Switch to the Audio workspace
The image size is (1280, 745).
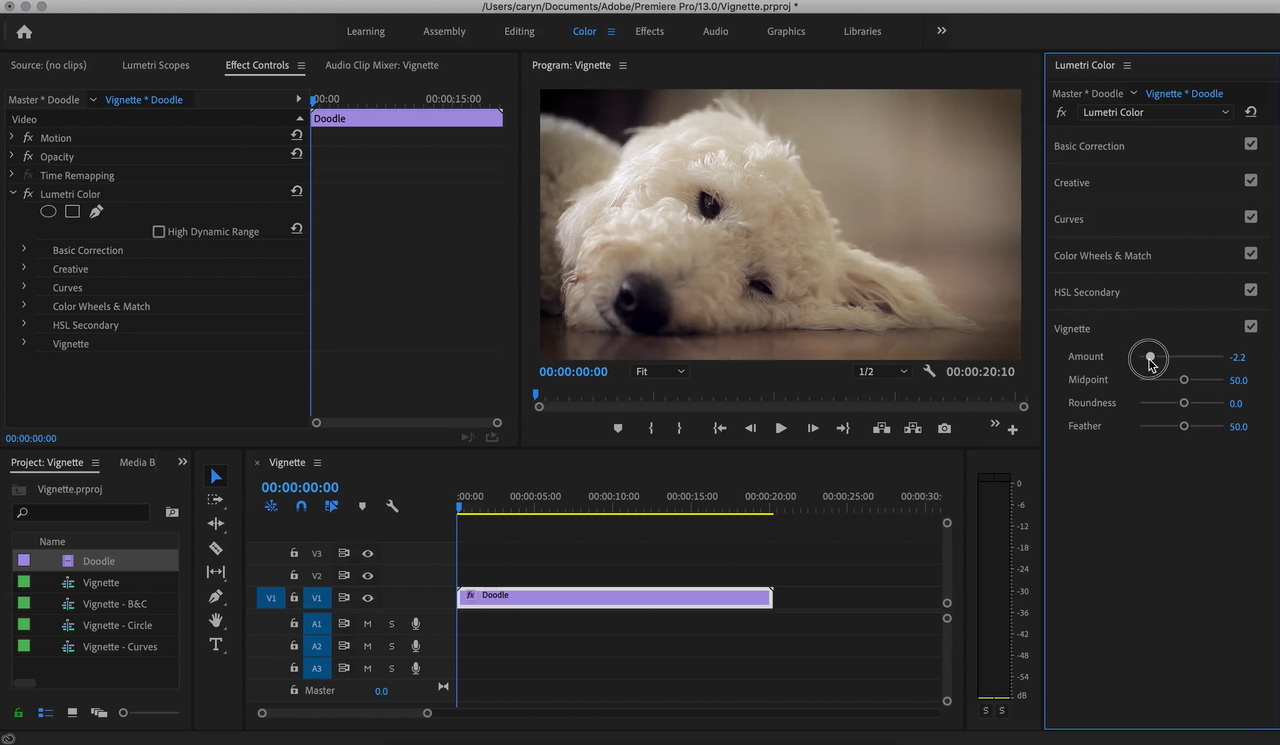(715, 31)
